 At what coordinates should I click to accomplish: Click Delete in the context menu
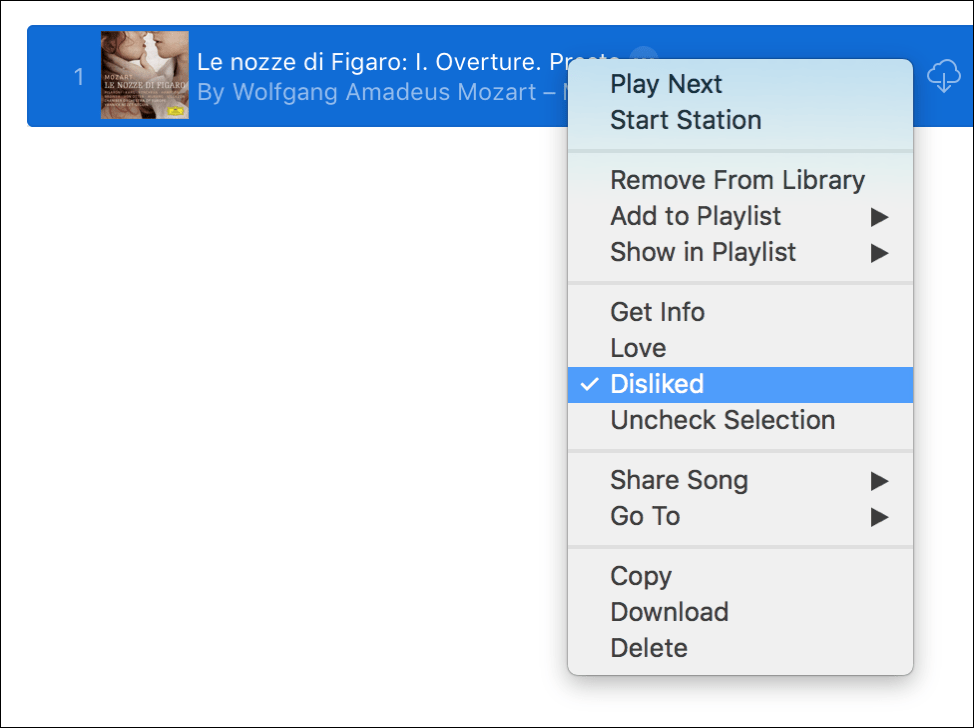(649, 648)
